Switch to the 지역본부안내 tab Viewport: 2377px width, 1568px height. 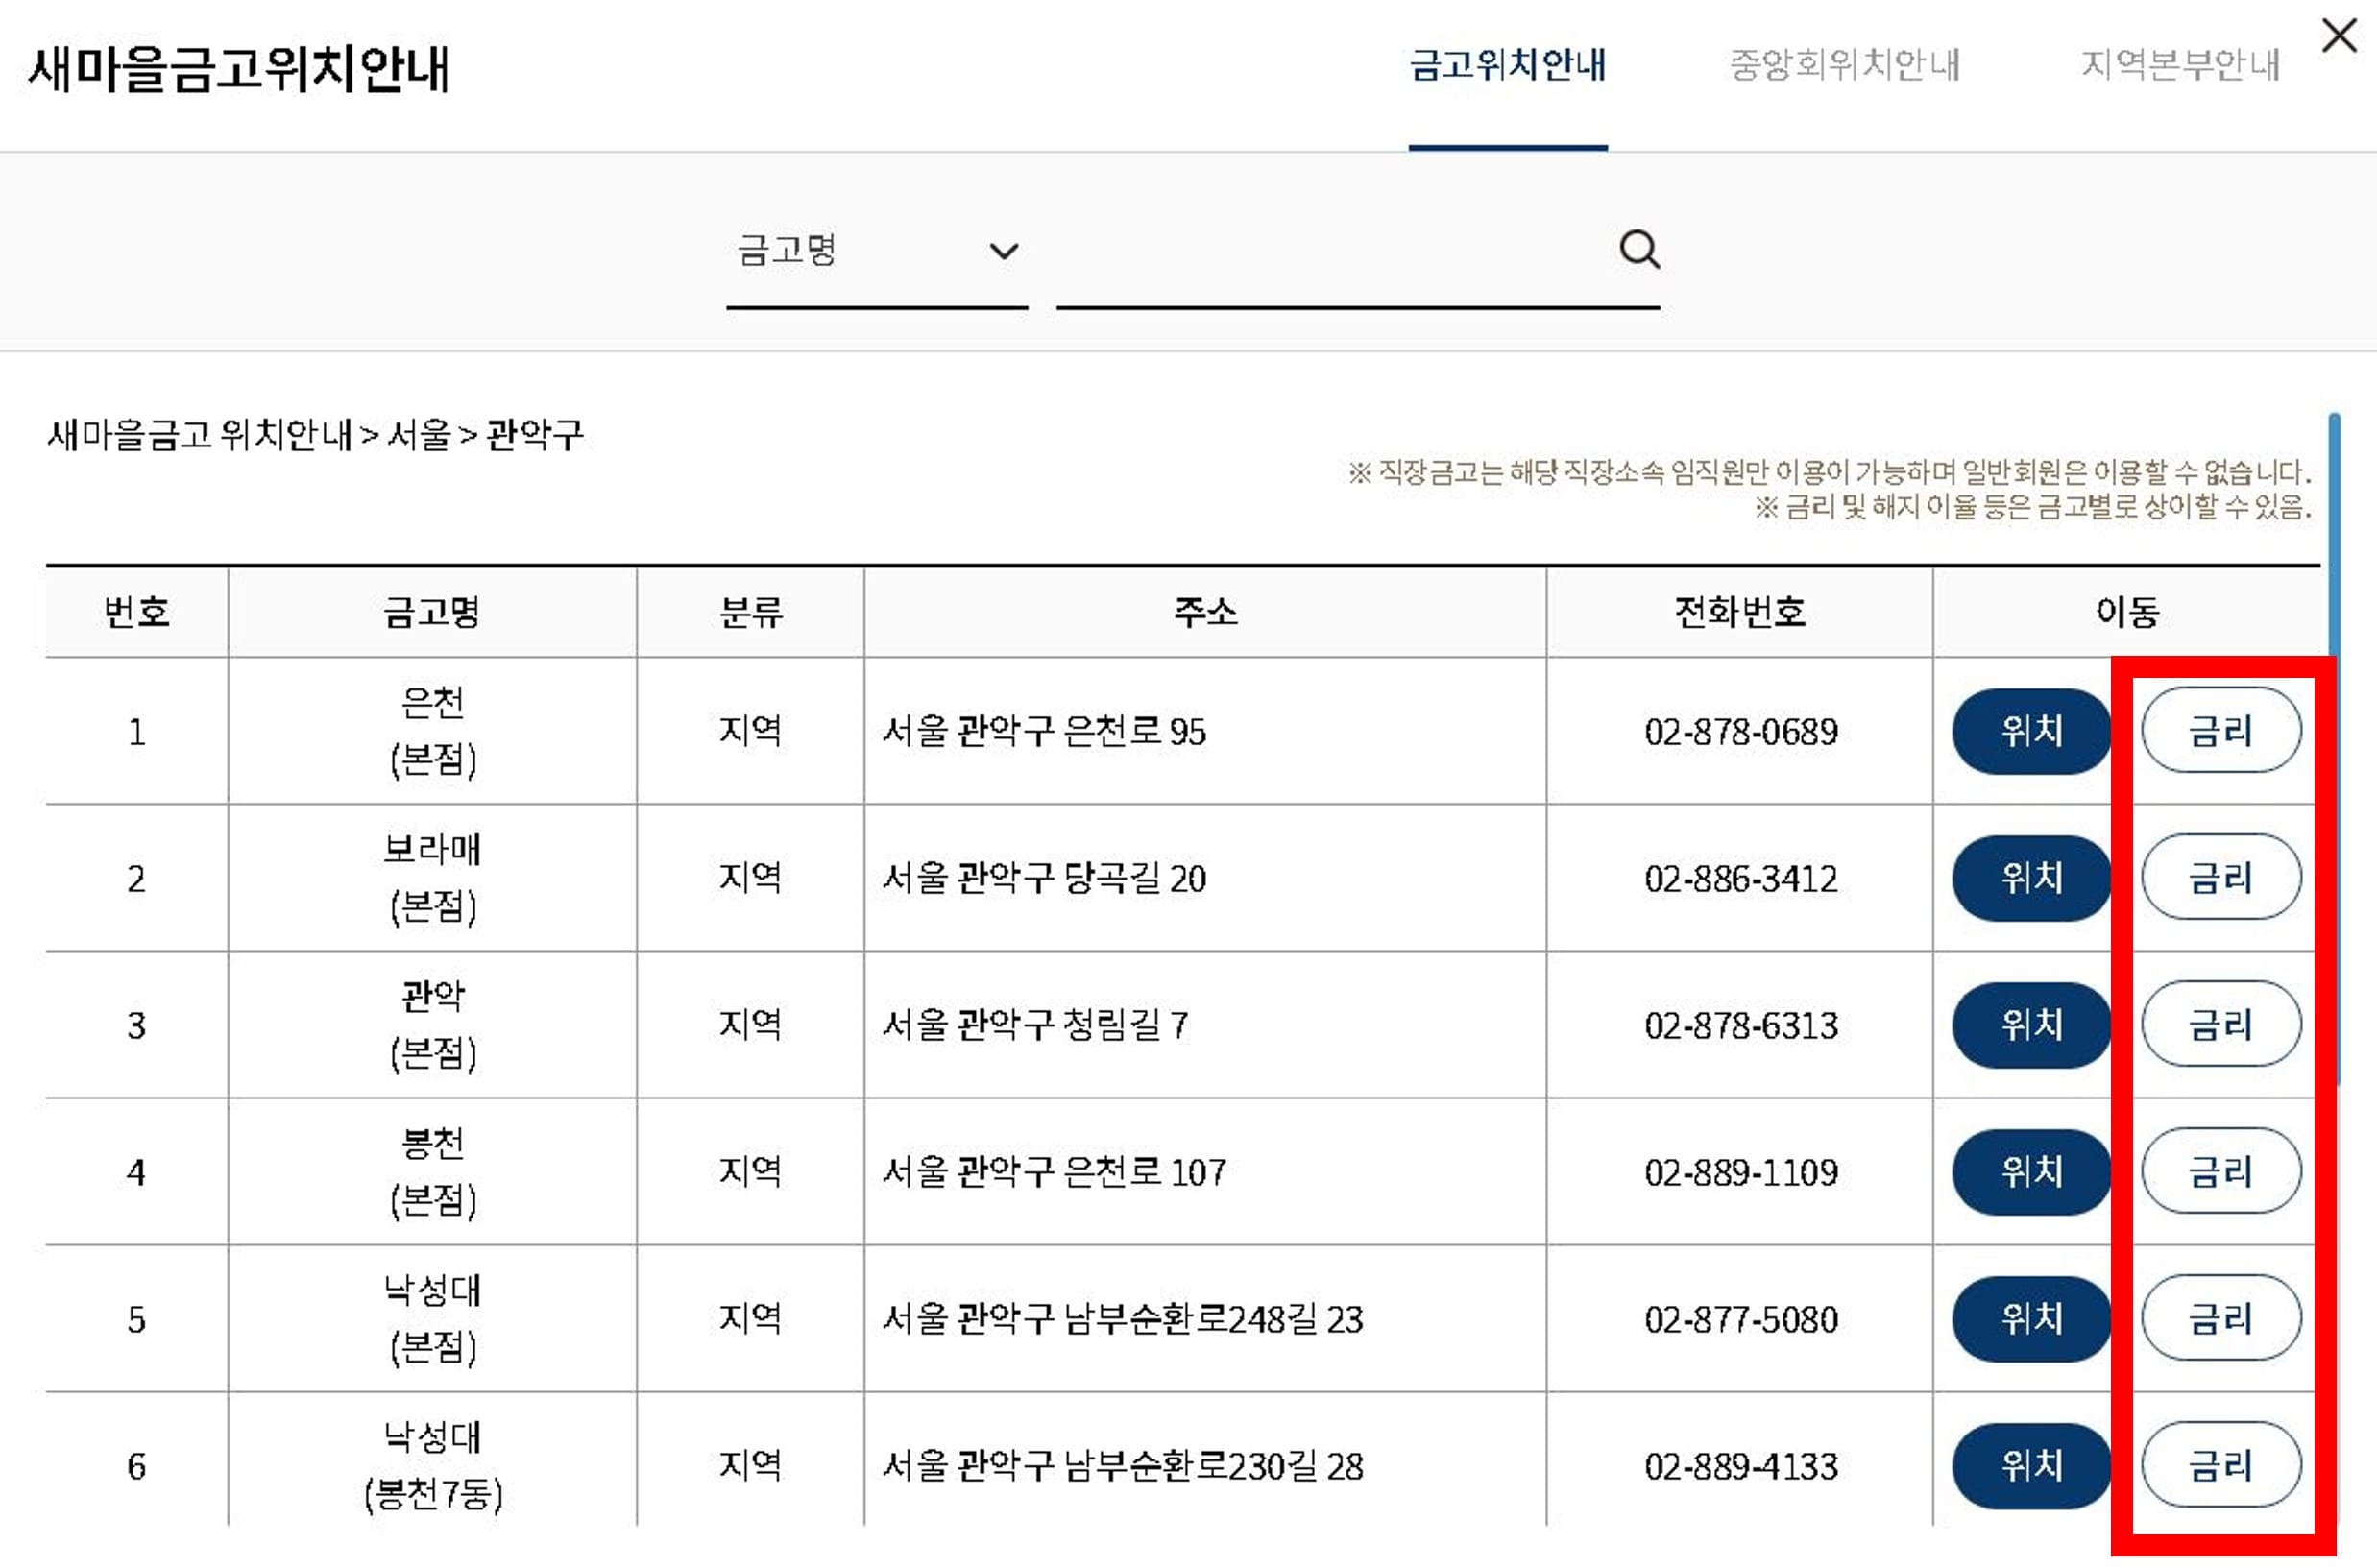(2180, 65)
